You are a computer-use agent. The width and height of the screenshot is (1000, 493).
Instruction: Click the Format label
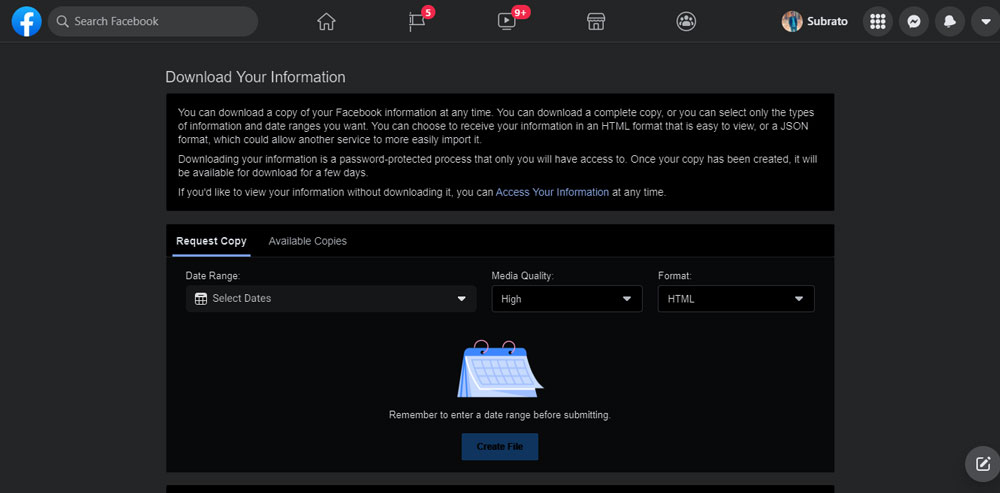[x=675, y=276]
